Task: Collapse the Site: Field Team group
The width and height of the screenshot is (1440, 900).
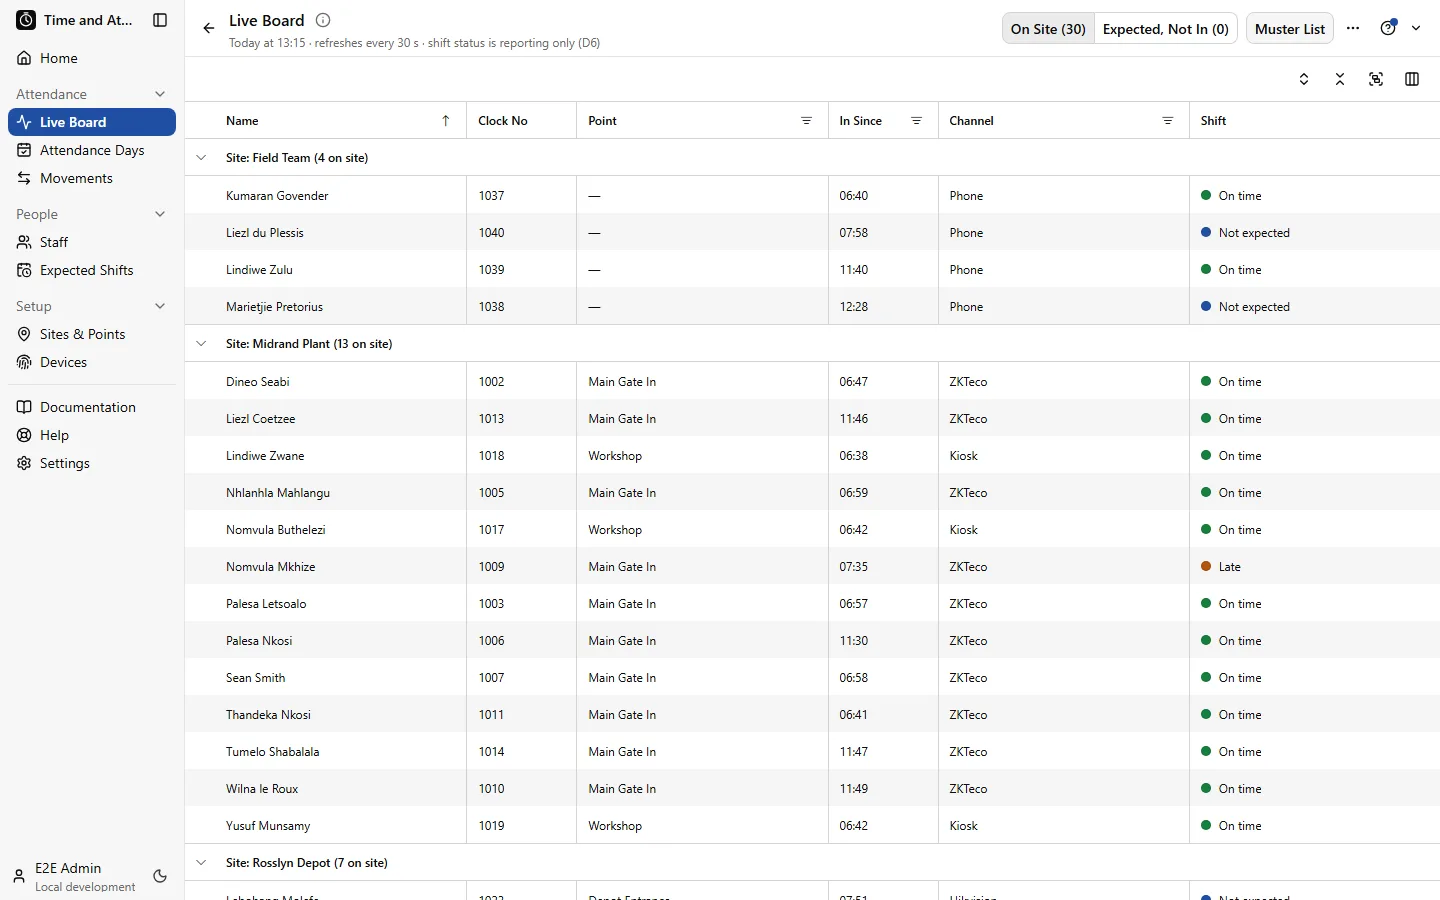Action: coord(201,158)
